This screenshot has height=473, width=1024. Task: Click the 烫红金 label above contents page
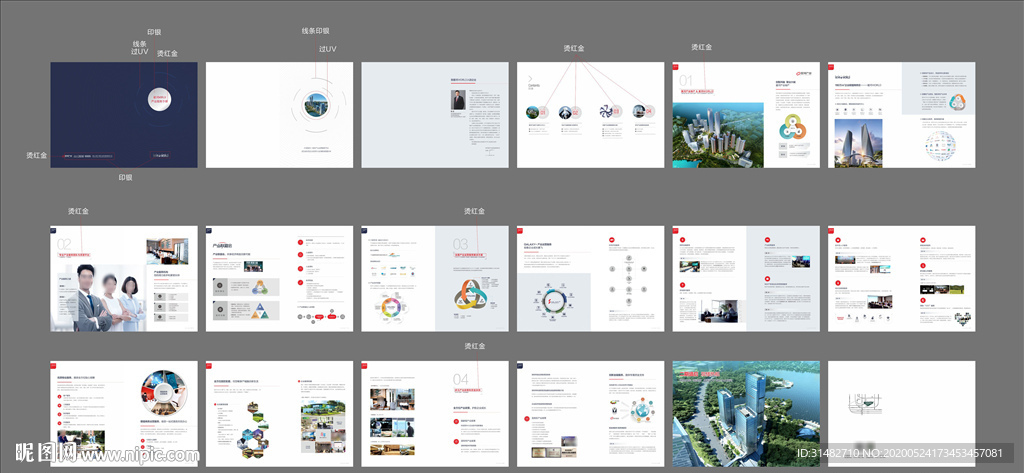(x=574, y=48)
